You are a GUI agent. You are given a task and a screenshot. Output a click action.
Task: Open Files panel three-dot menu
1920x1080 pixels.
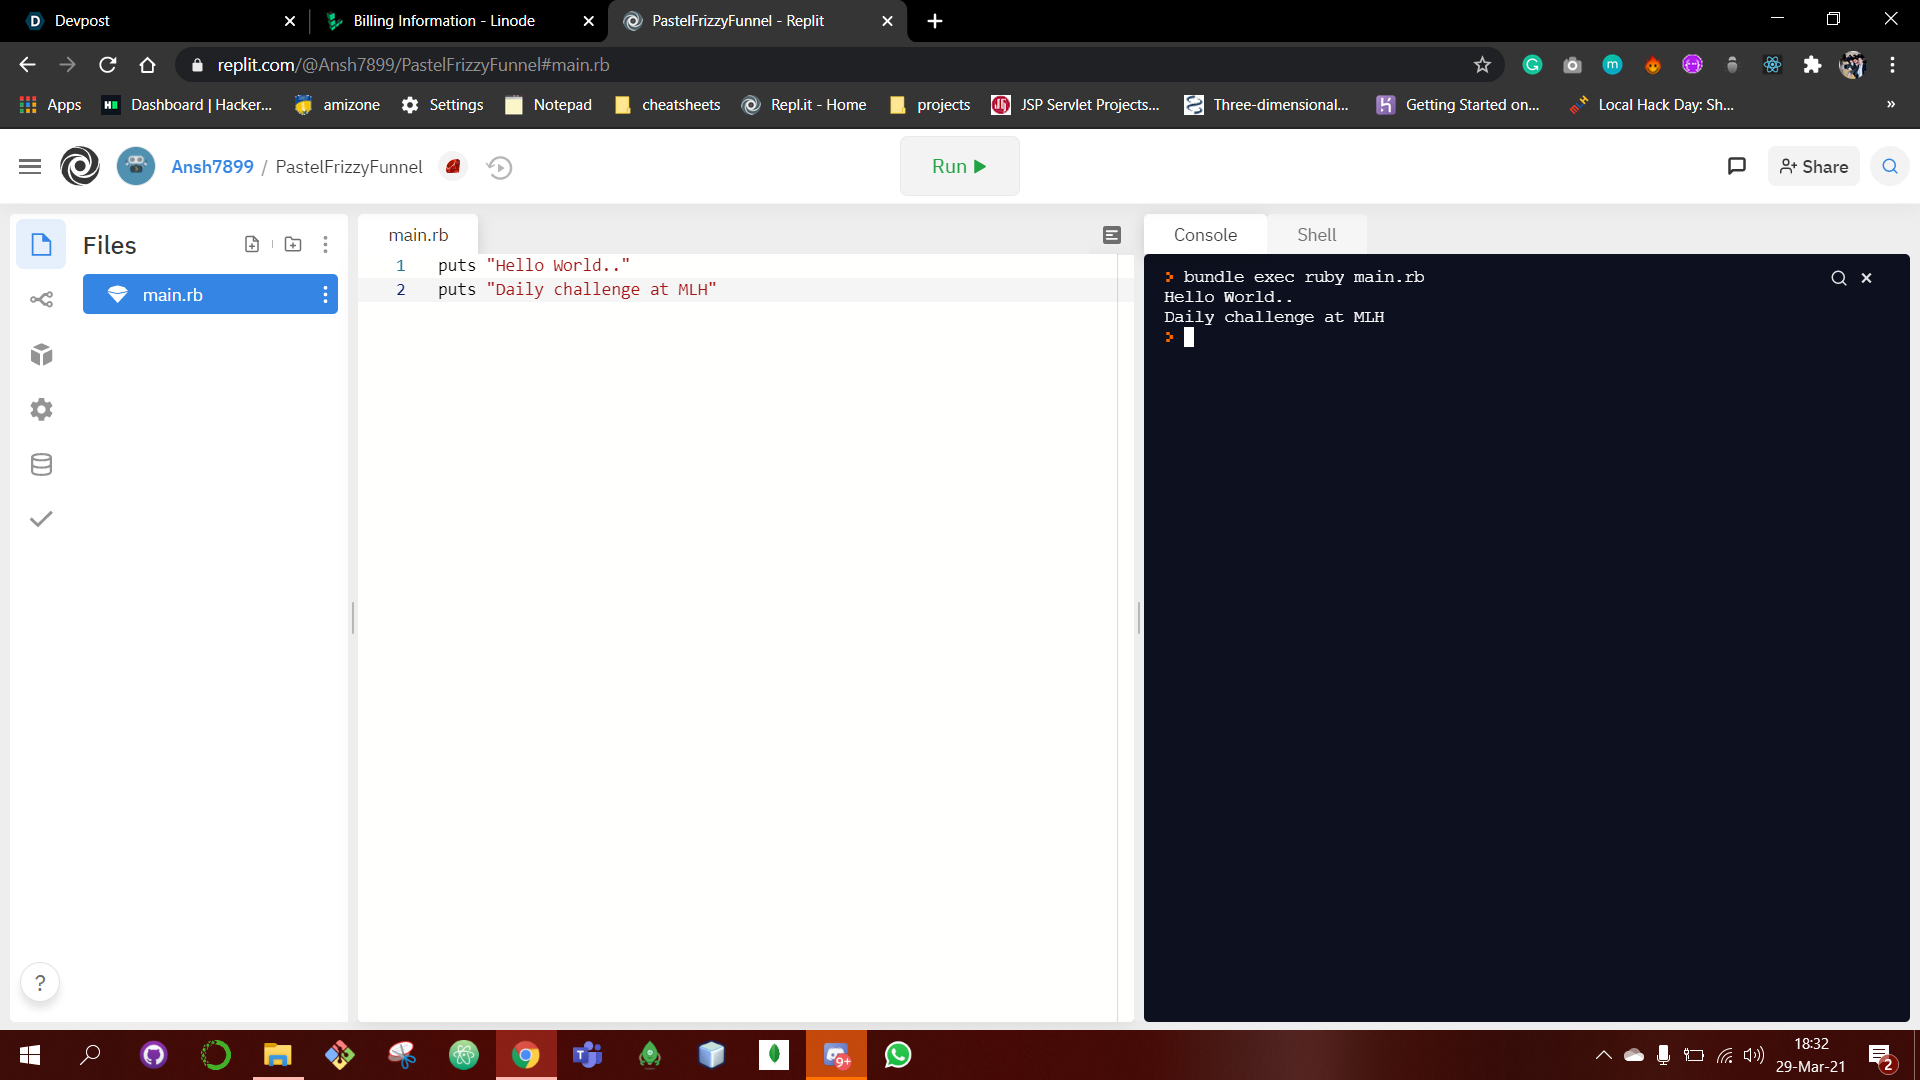tap(325, 244)
